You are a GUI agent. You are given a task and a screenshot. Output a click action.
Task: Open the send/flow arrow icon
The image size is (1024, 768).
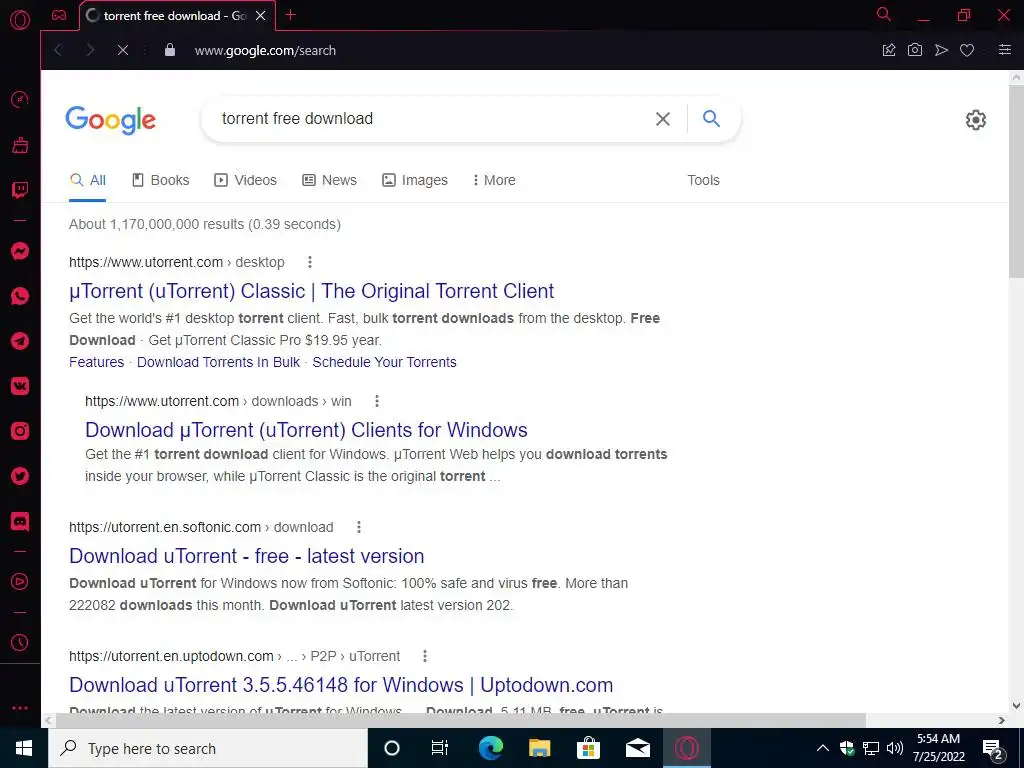click(941, 50)
